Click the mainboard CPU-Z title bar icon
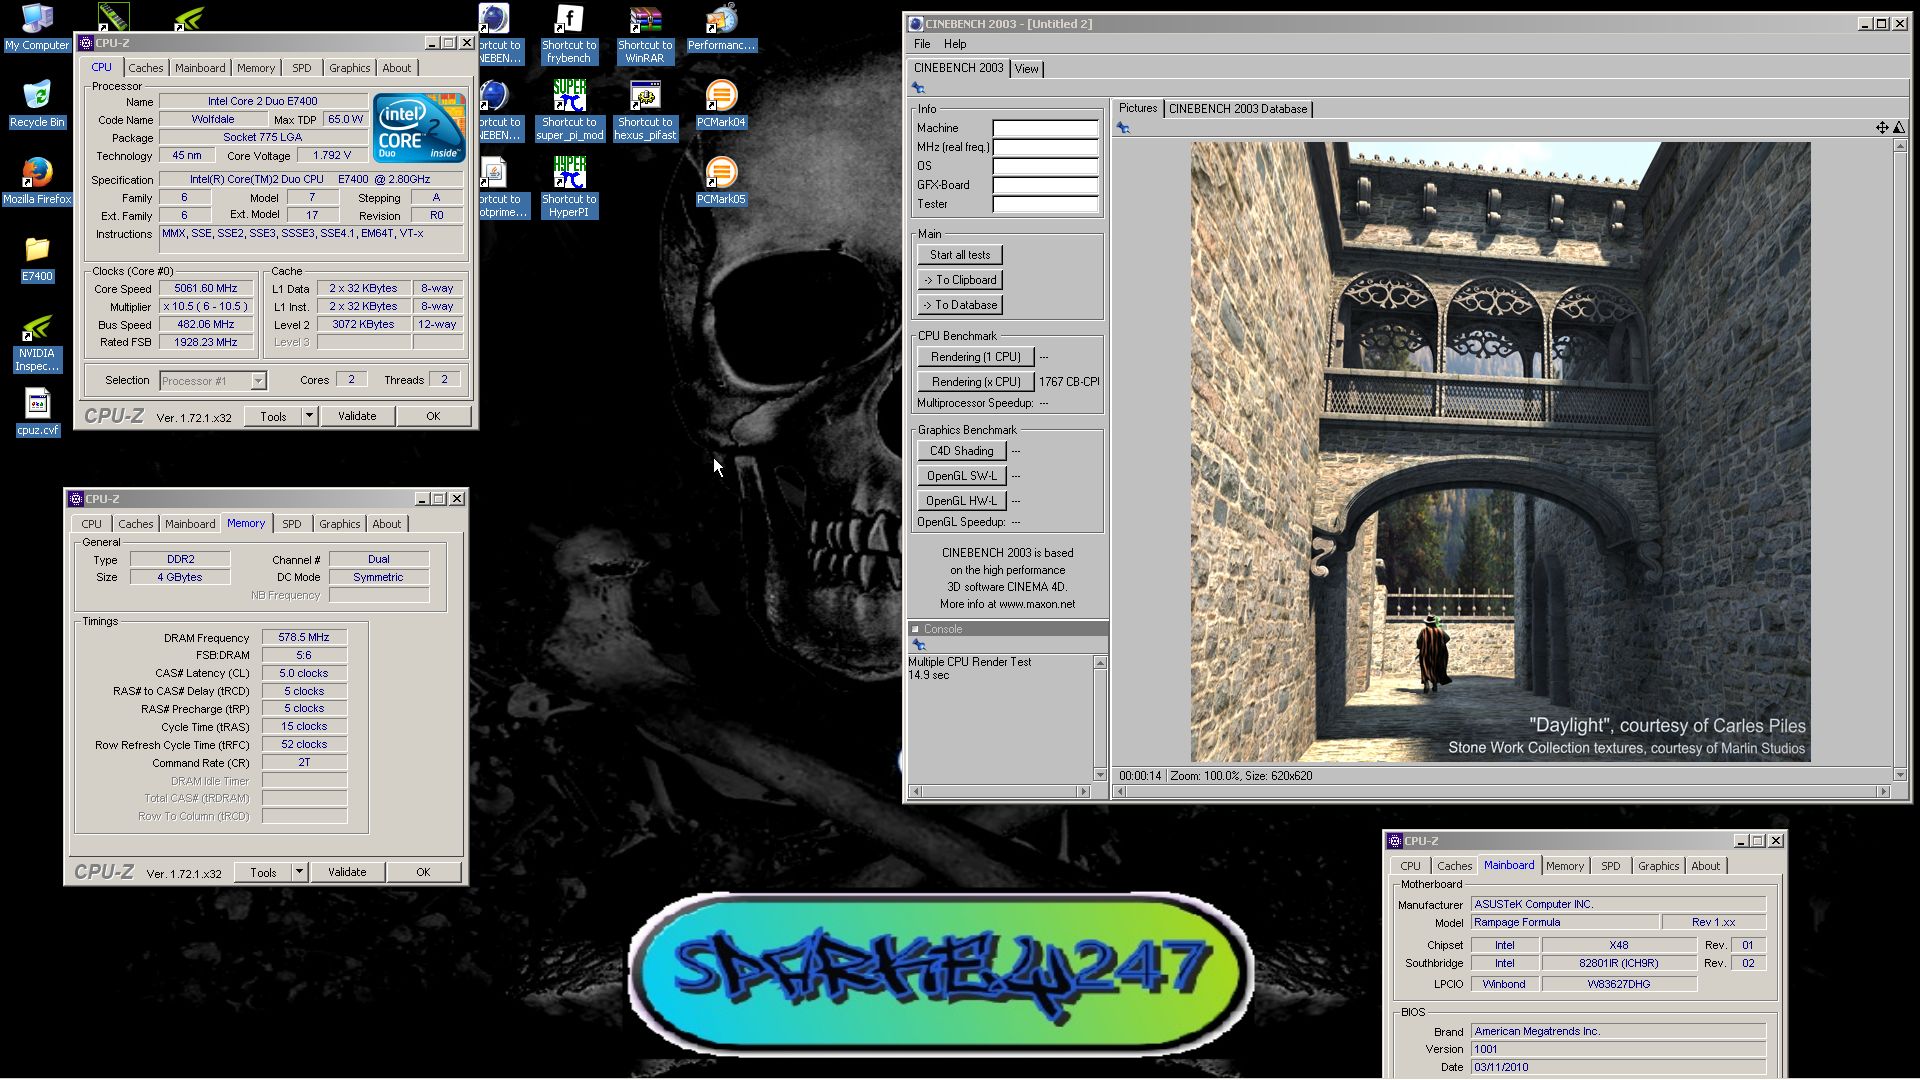 point(1395,841)
